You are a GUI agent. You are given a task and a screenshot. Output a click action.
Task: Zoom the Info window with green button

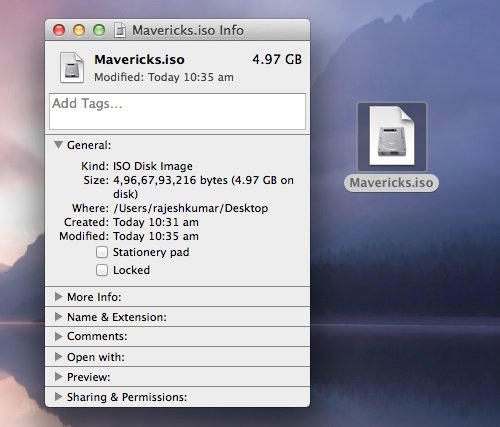tap(99, 30)
